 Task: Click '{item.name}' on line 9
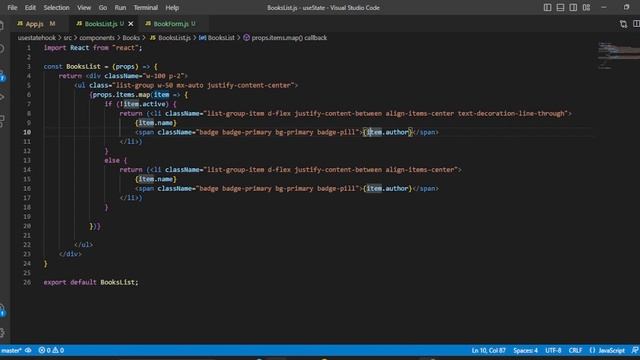156,123
